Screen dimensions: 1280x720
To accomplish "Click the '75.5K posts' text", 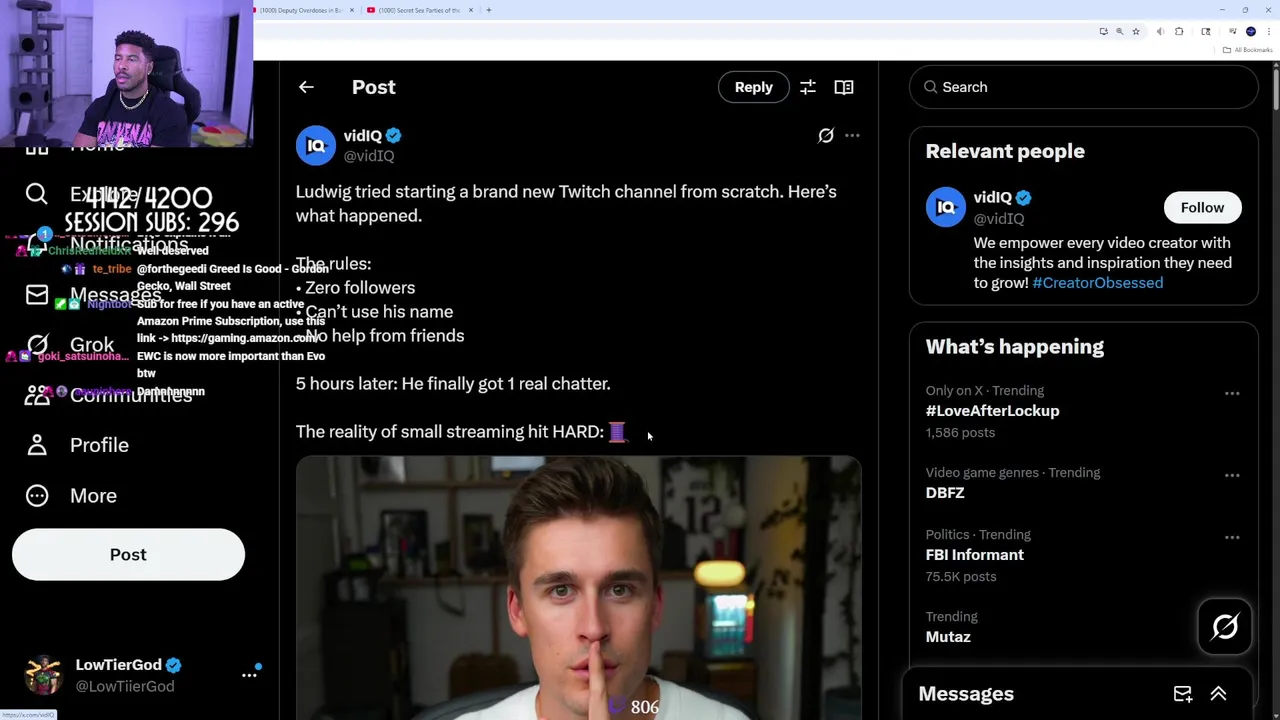I will click(960, 577).
